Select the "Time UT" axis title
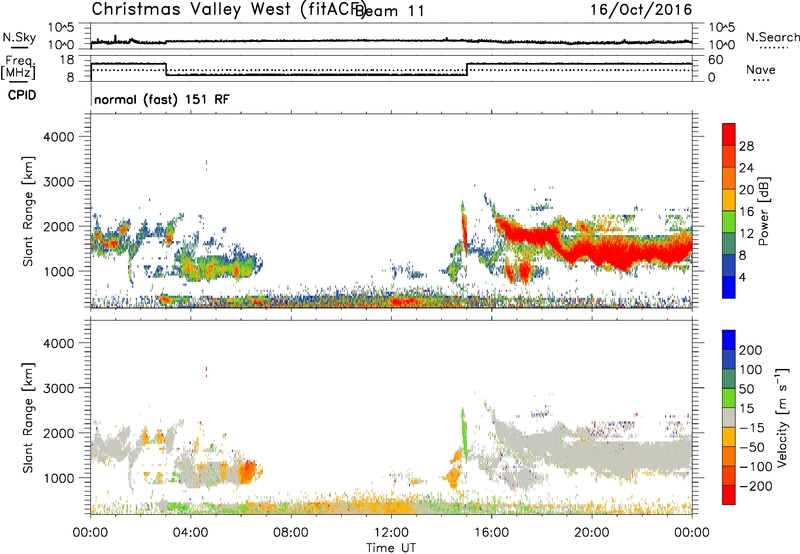Viewport: 800px width, 554px height. point(391,548)
